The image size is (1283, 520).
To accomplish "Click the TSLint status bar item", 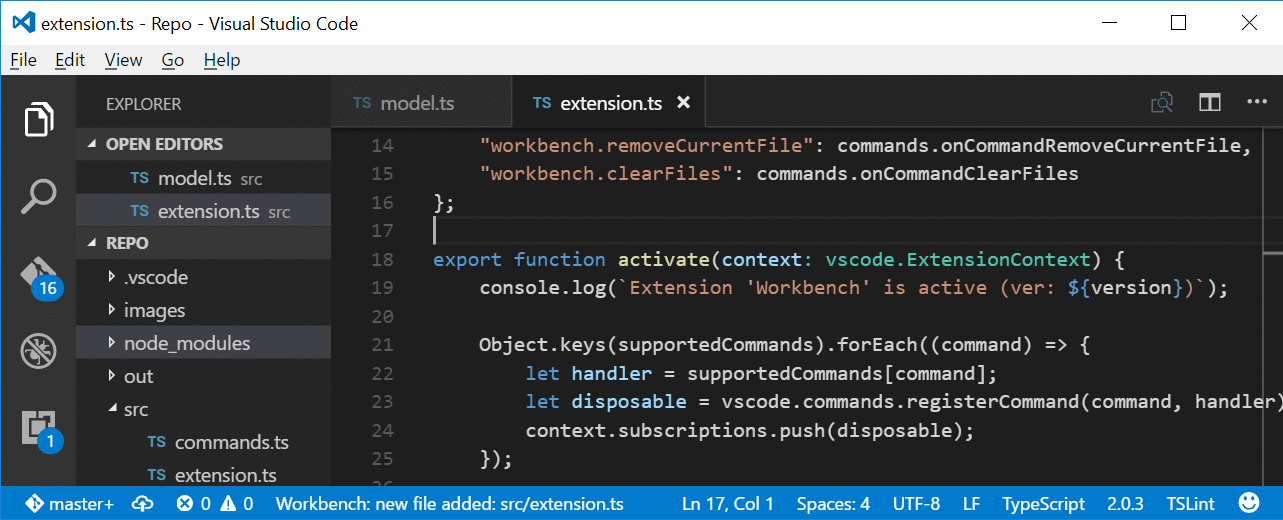I will coord(1190,503).
